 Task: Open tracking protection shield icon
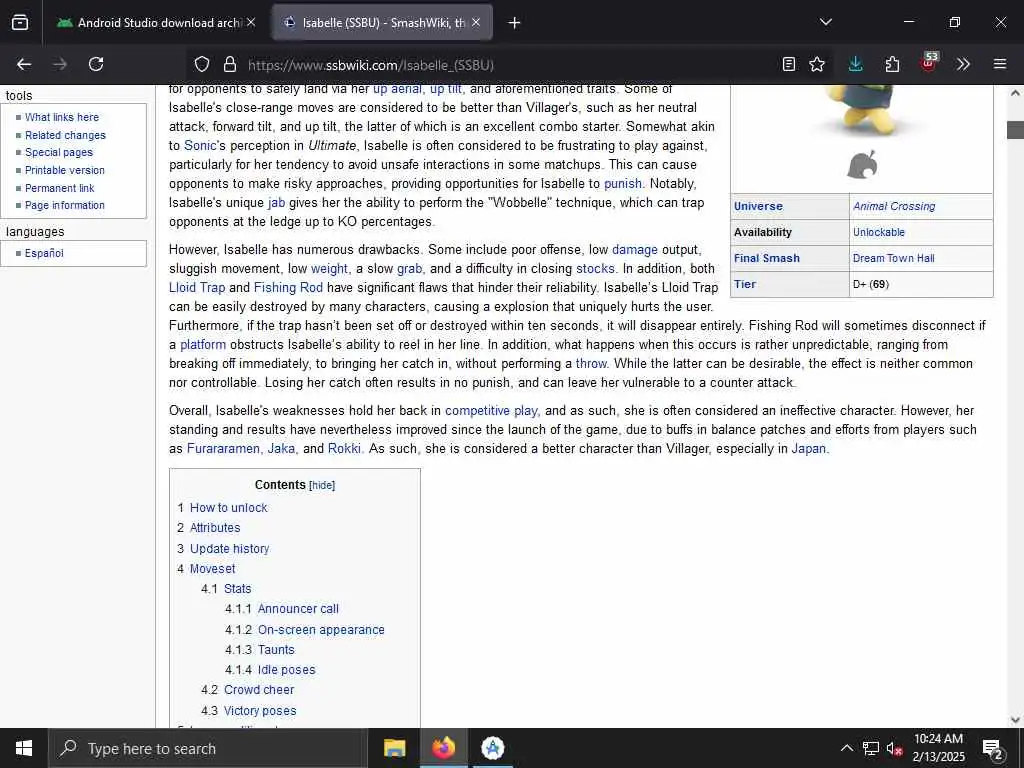pyautogui.click(x=202, y=64)
